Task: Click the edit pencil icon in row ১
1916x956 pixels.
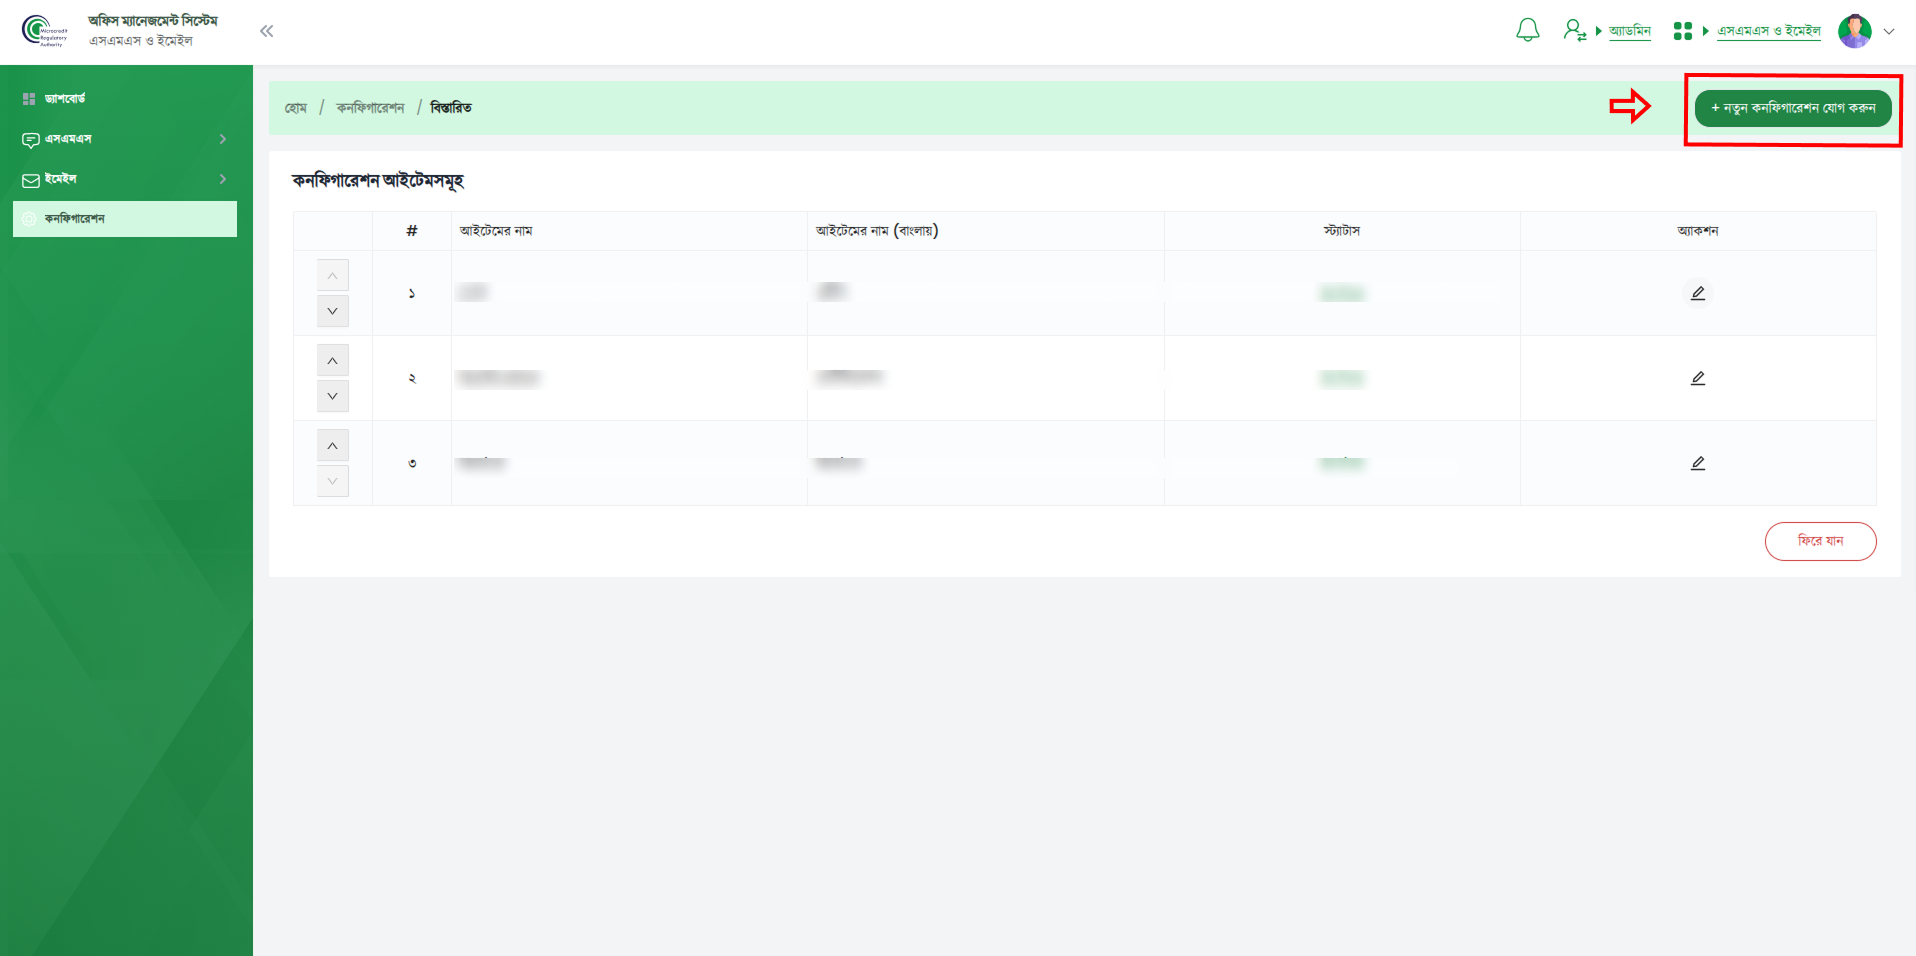Action: click(x=1697, y=293)
